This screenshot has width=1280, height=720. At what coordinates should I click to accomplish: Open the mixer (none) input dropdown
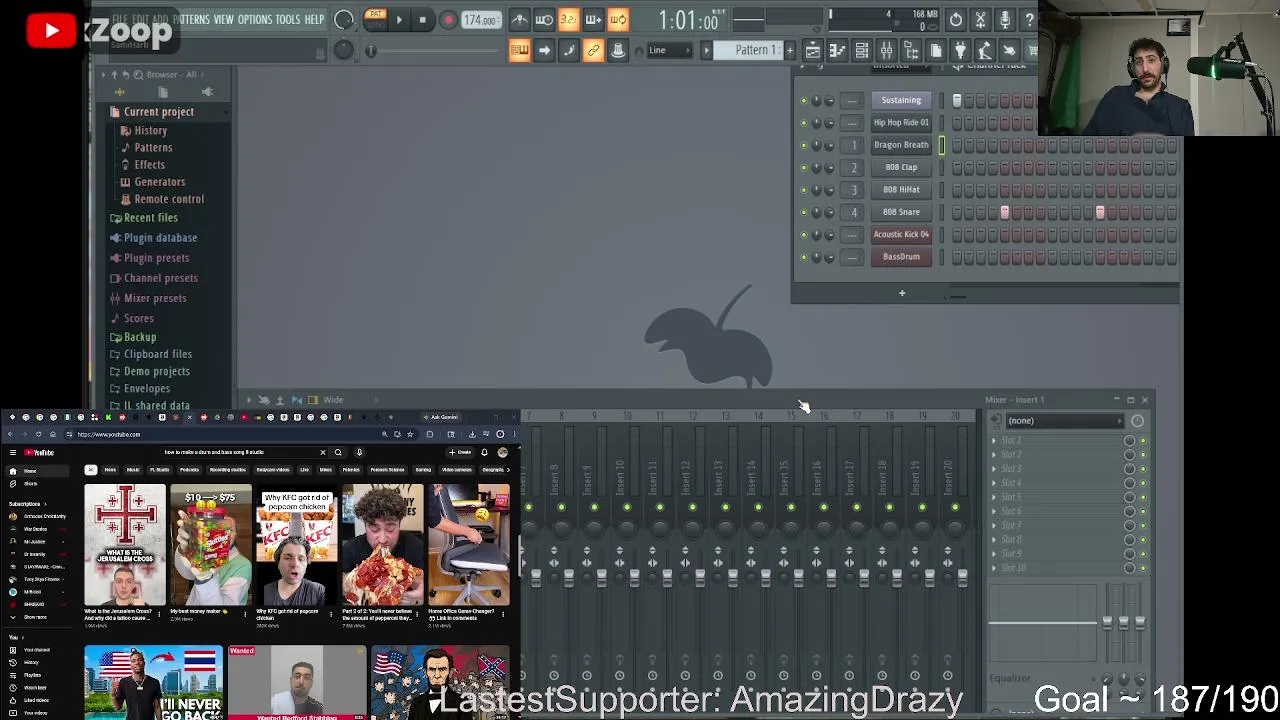click(1065, 421)
